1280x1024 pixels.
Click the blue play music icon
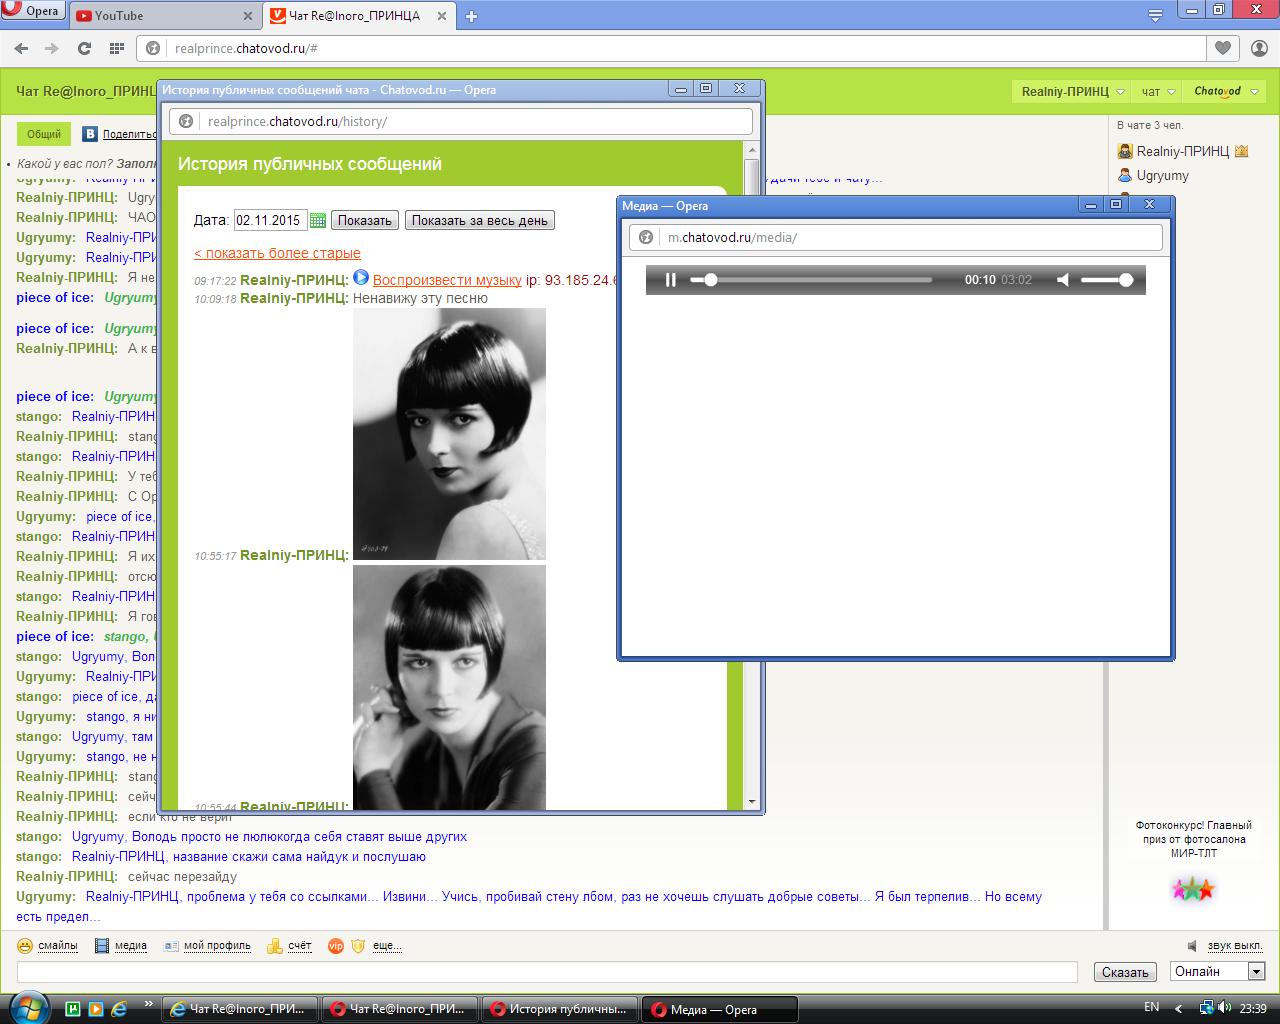coord(361,278)
